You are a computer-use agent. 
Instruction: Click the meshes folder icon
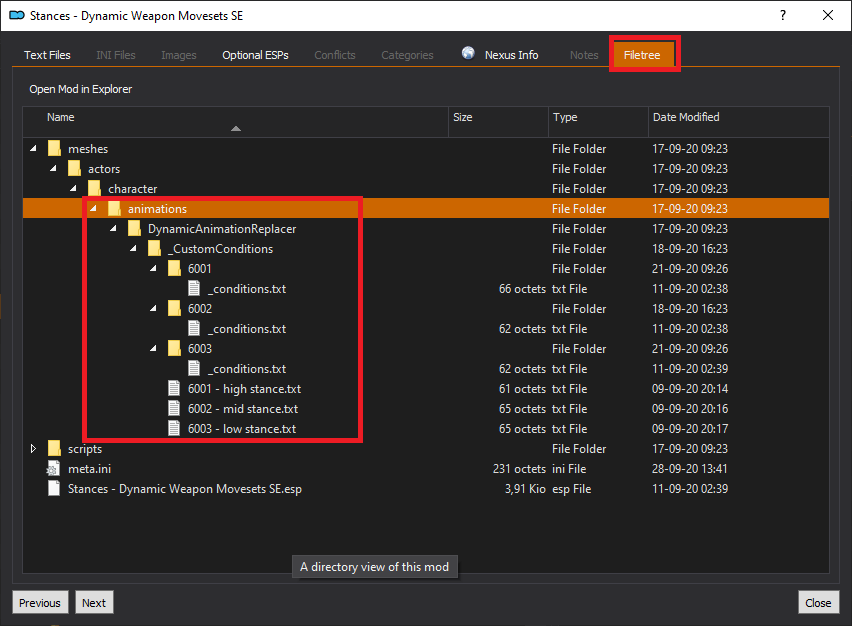click(x=54, y=148)
